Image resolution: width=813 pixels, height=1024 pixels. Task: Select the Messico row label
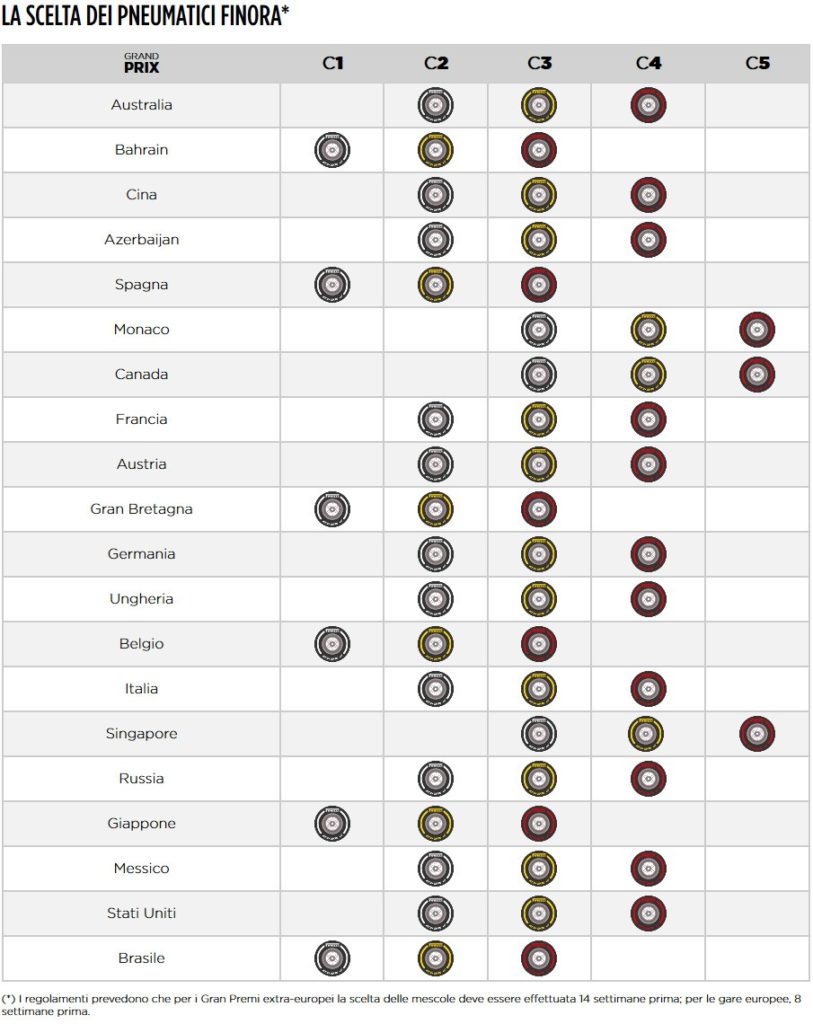(x=141, y=868)
